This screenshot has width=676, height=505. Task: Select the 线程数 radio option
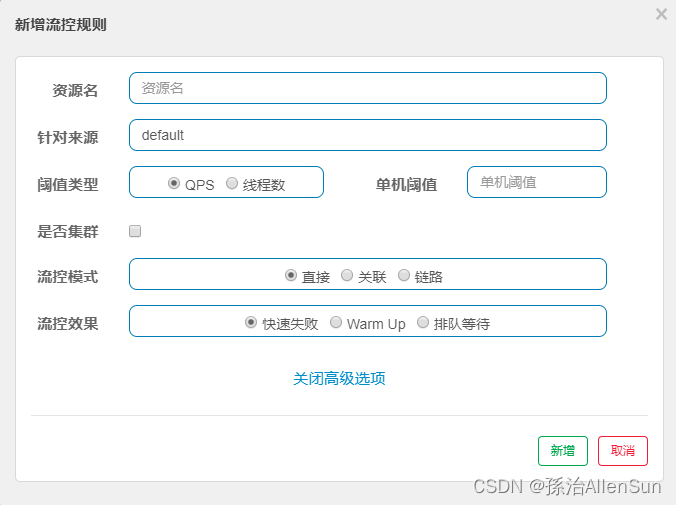point(232,183)
